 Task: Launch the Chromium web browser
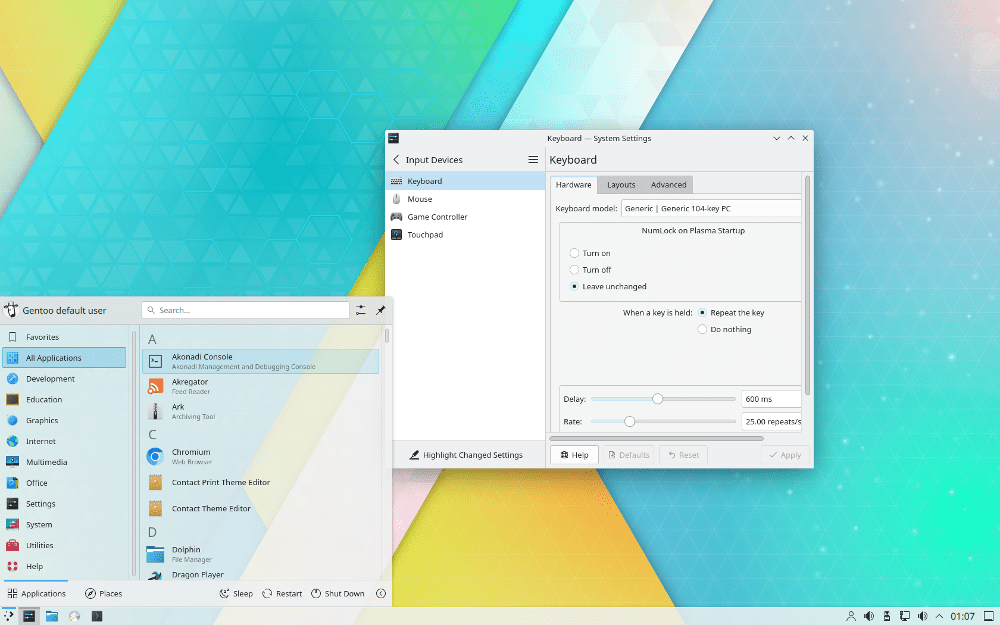(250, 455)
